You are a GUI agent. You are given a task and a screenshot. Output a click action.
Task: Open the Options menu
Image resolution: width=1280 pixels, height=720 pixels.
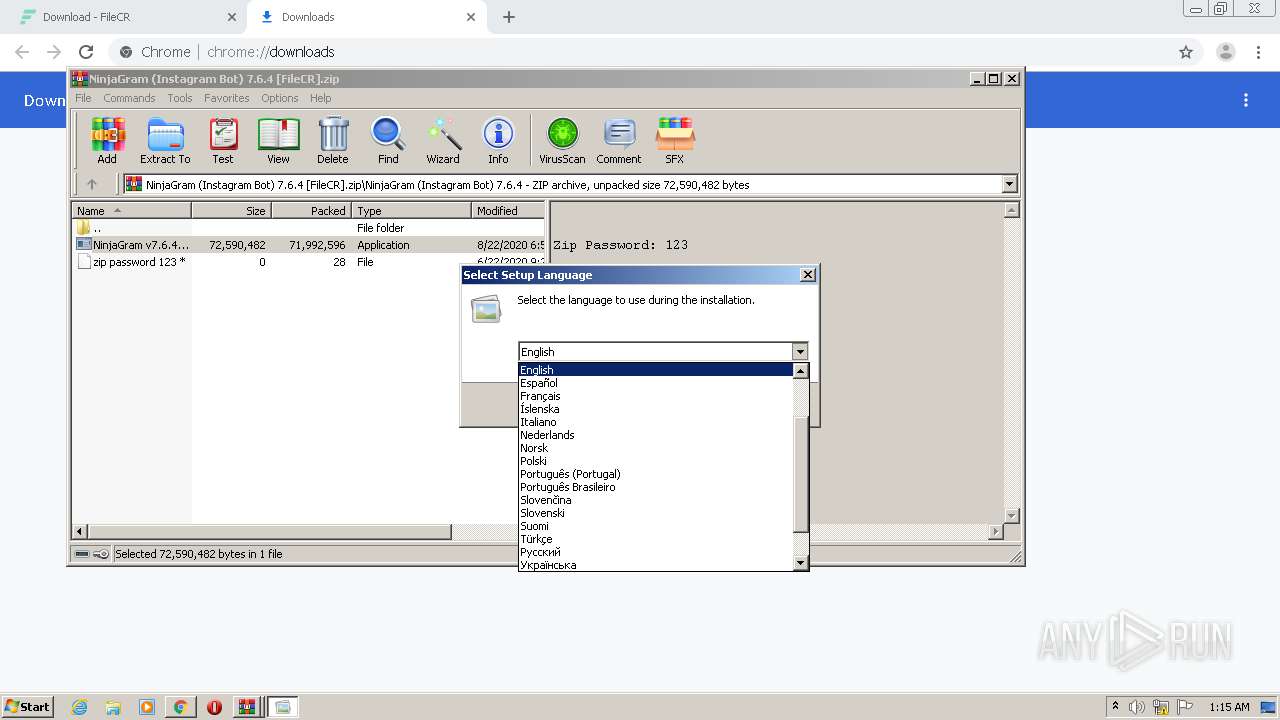click(280, 98)
